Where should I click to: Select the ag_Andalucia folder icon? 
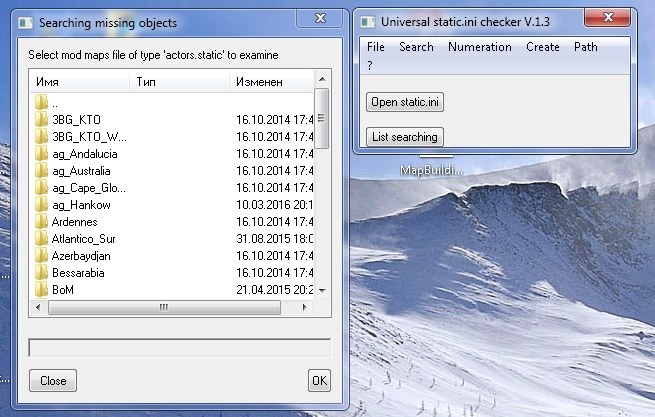click(41, 154)
